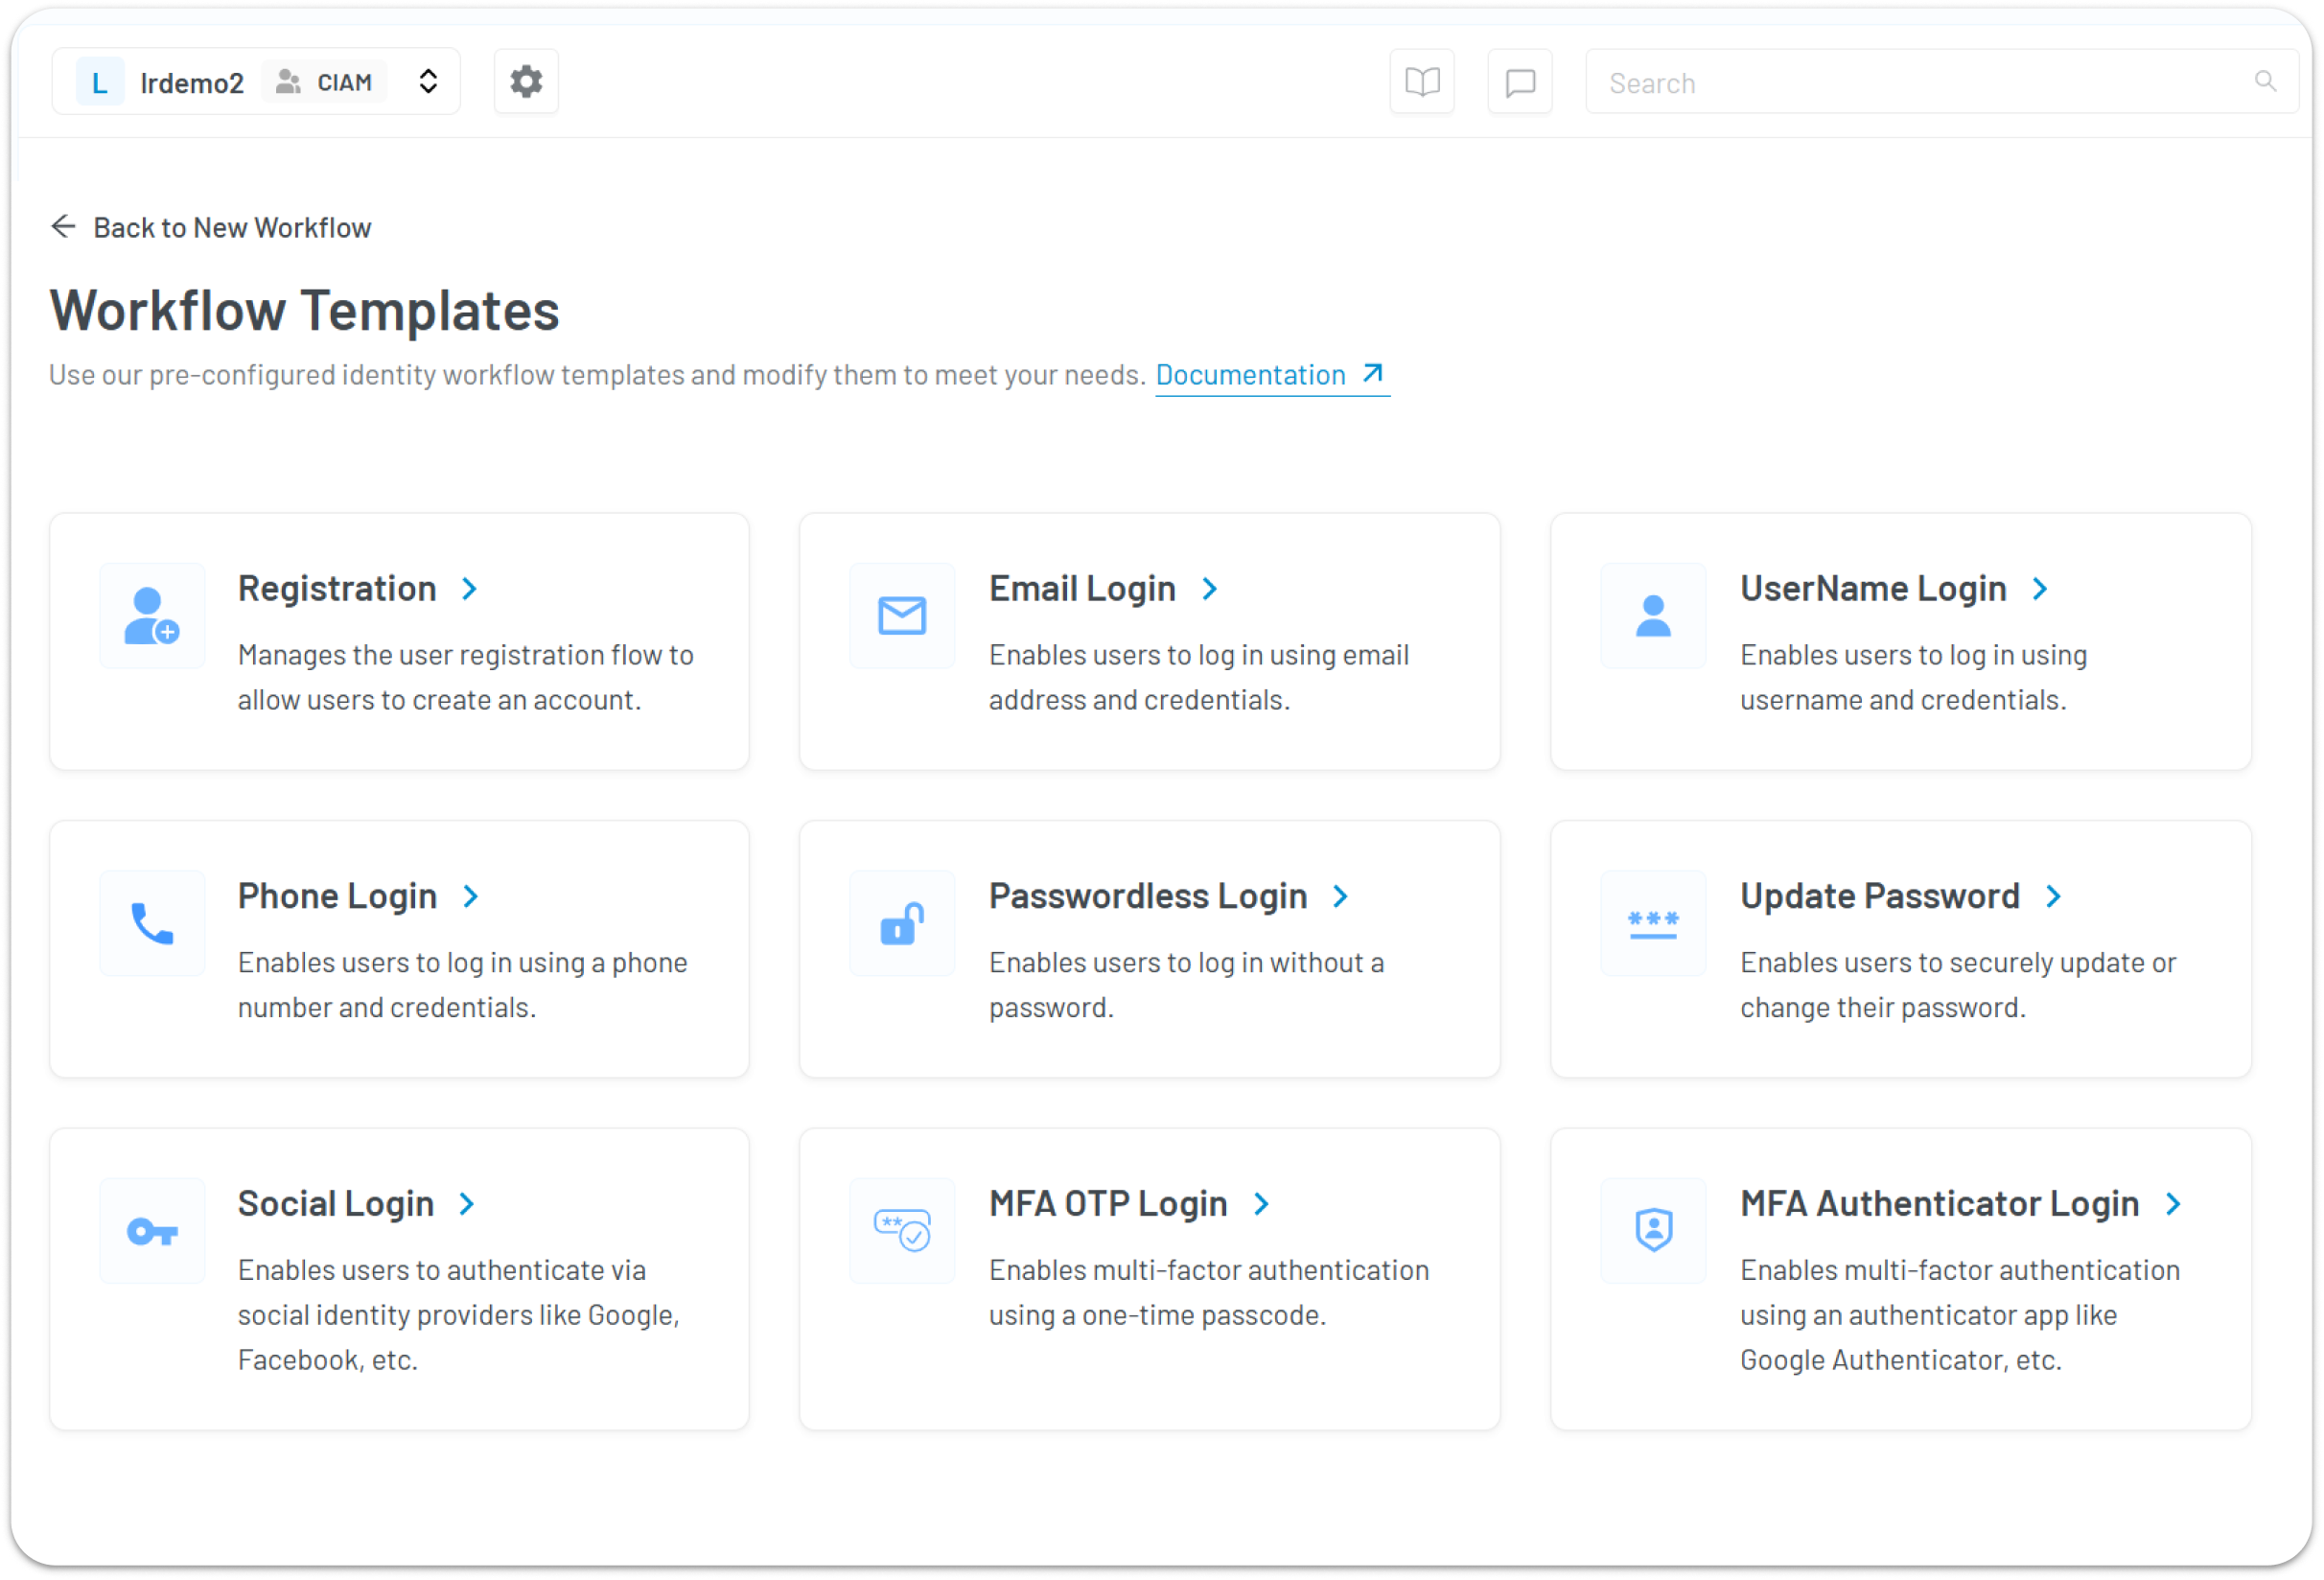
Task: Click the search magnifier icon
Action: (x=2265, y=81)
